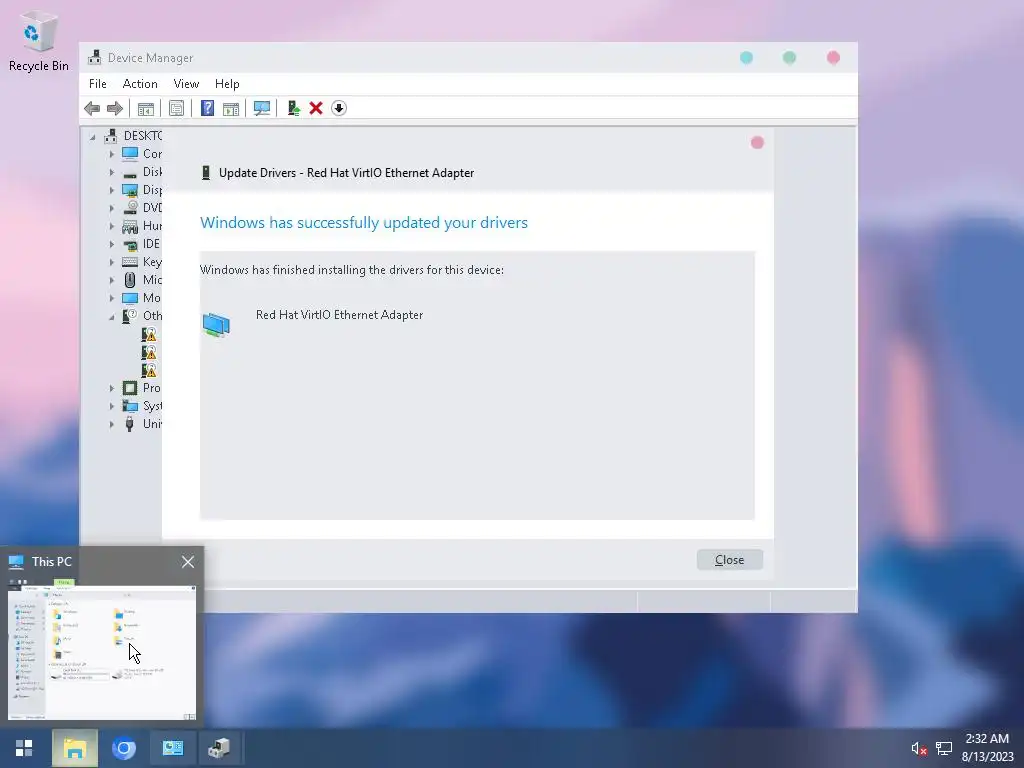This screenshot has height=768, width=1024.
Task: Click the taskbar icon left of Device Manager
Action: (172, 748)
